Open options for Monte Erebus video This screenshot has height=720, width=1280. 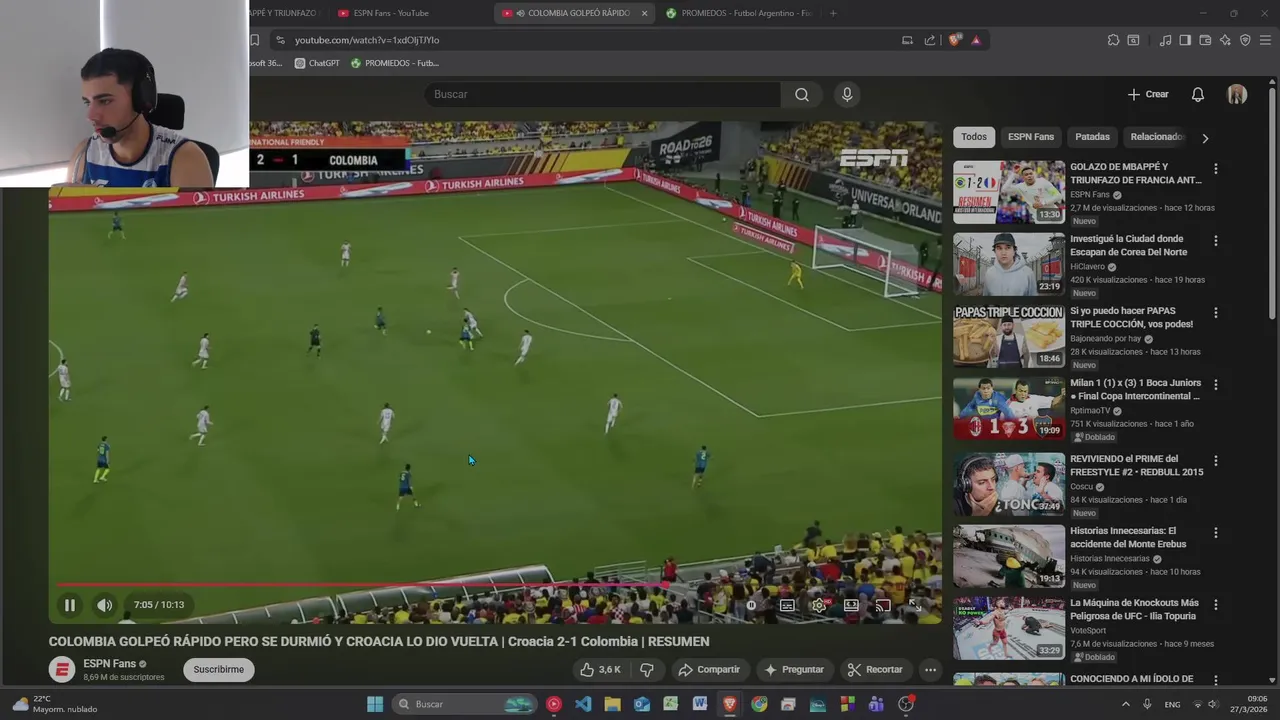pos(1216,533)
